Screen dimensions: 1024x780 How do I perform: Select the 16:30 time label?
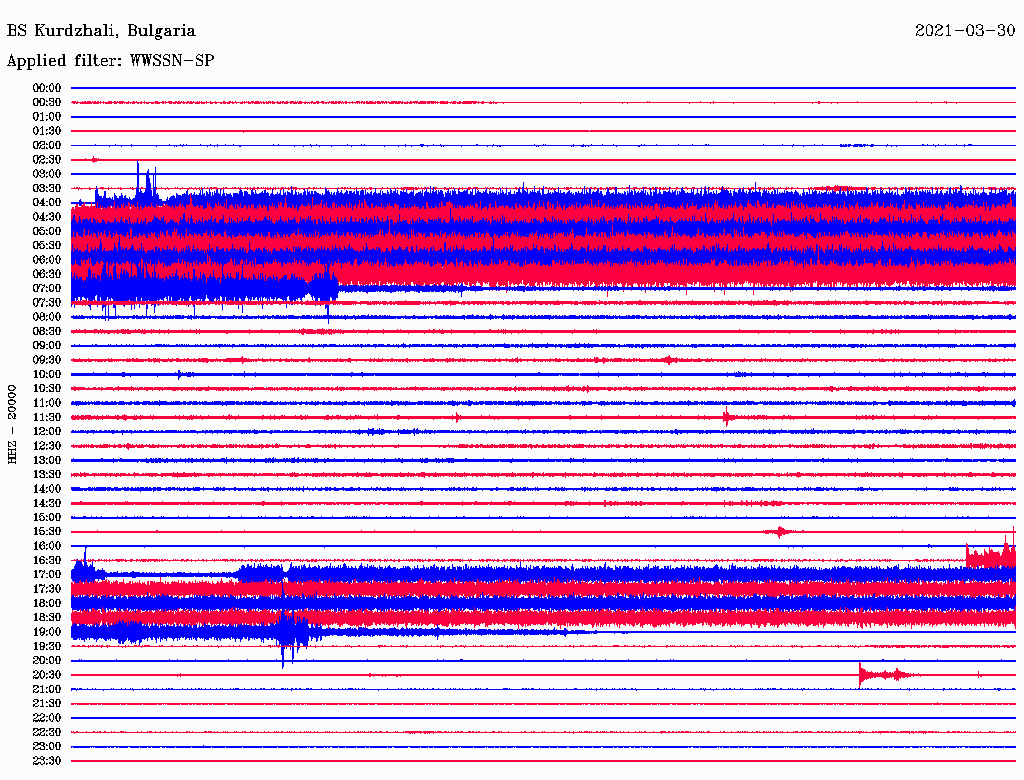click(47, 561)
